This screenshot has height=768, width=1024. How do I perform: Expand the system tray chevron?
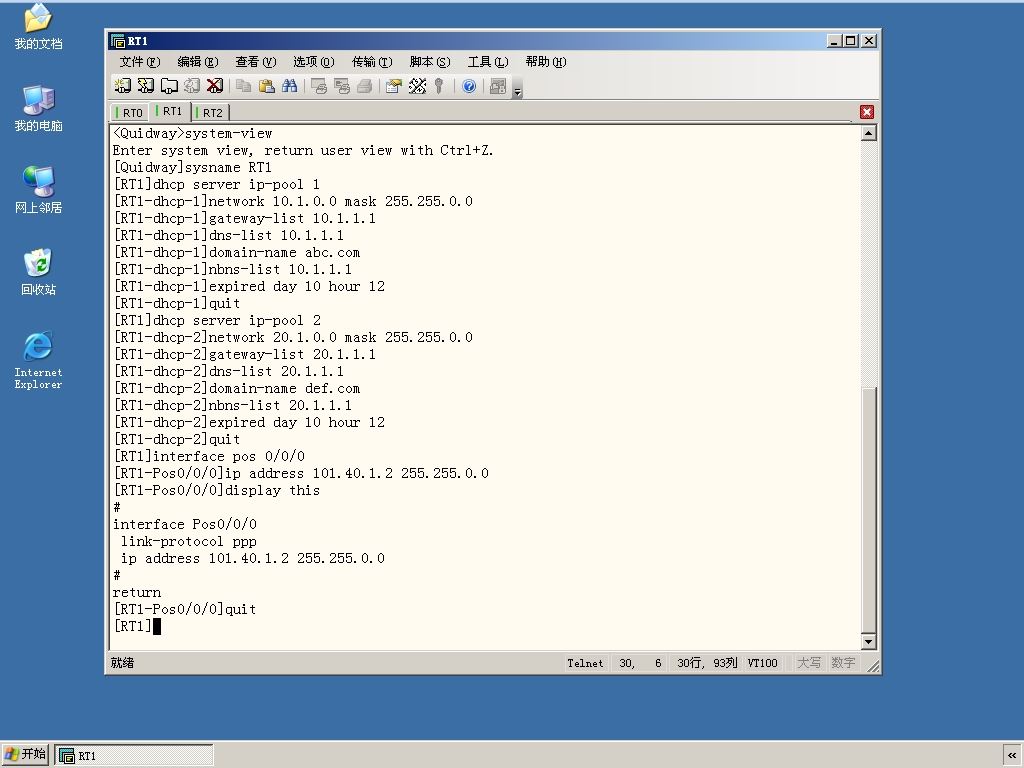[x=1012, y=756]
